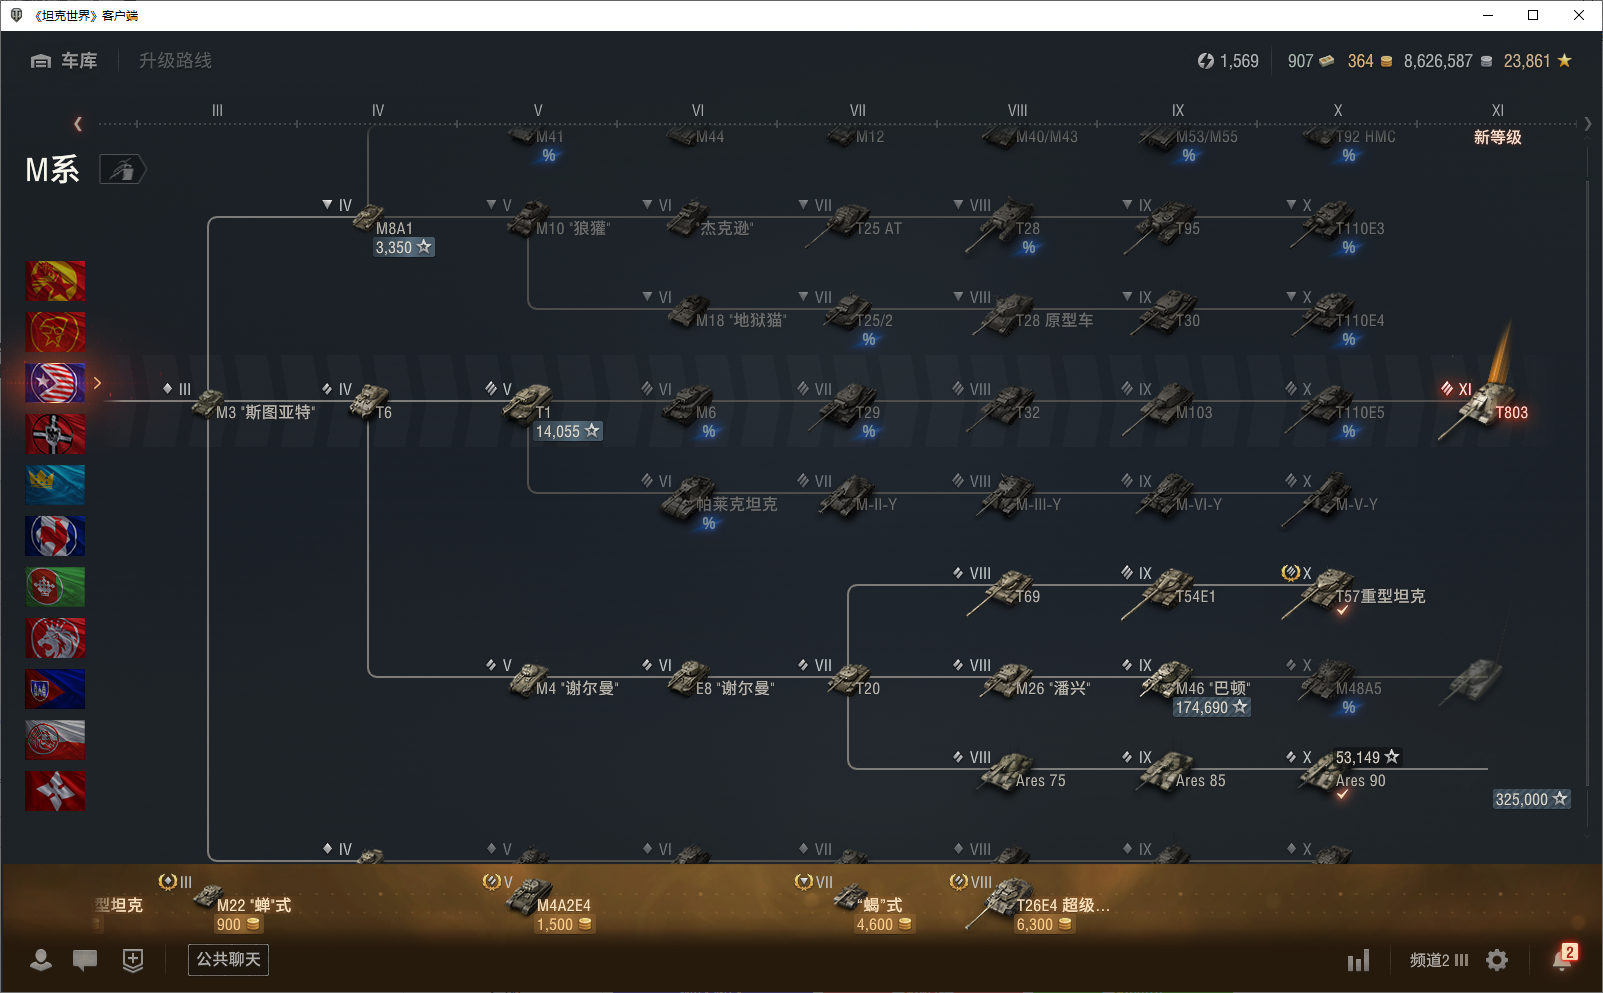Open the notification bell with 2 badge
This screenshot has height=993, width=1603.
tap(1562, 958)
